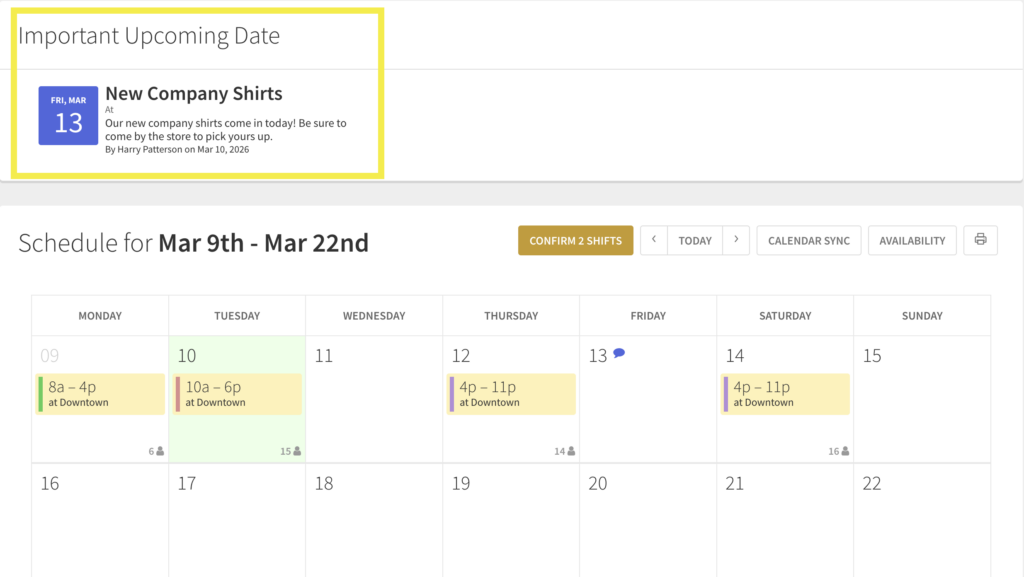Select Saturday 4p – 11p Downtown shift

point(786,394)
